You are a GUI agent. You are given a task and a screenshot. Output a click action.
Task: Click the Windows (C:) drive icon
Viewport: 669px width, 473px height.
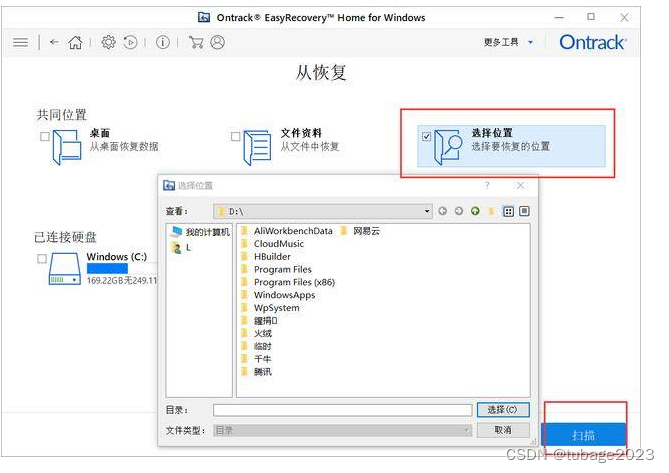(64, 269)
